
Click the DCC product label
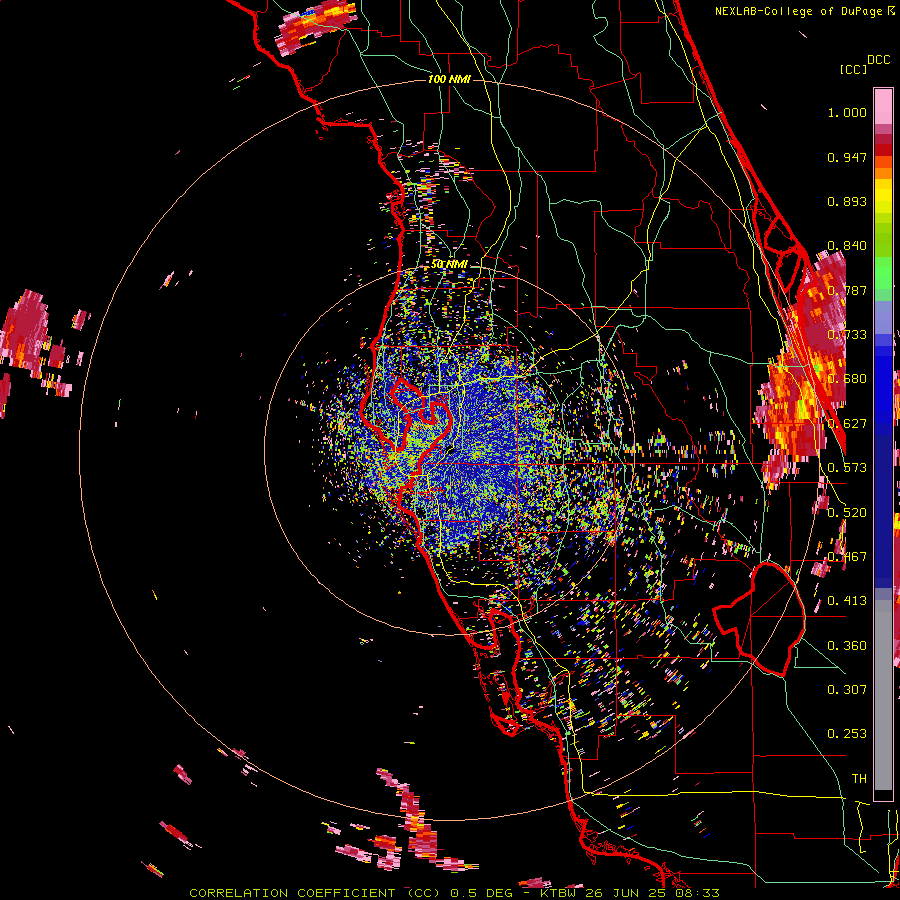[x=878, y=60]
